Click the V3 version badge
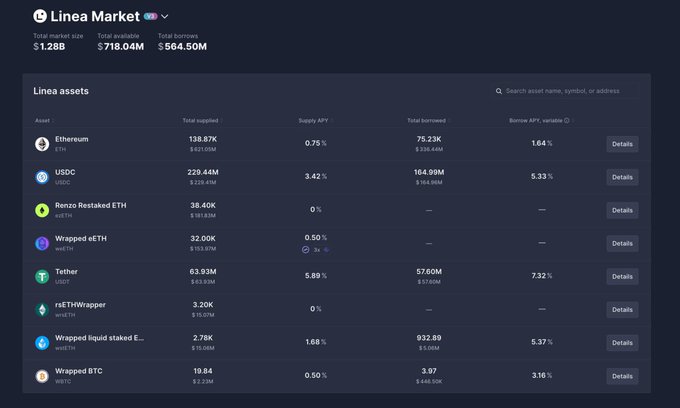 150,16
